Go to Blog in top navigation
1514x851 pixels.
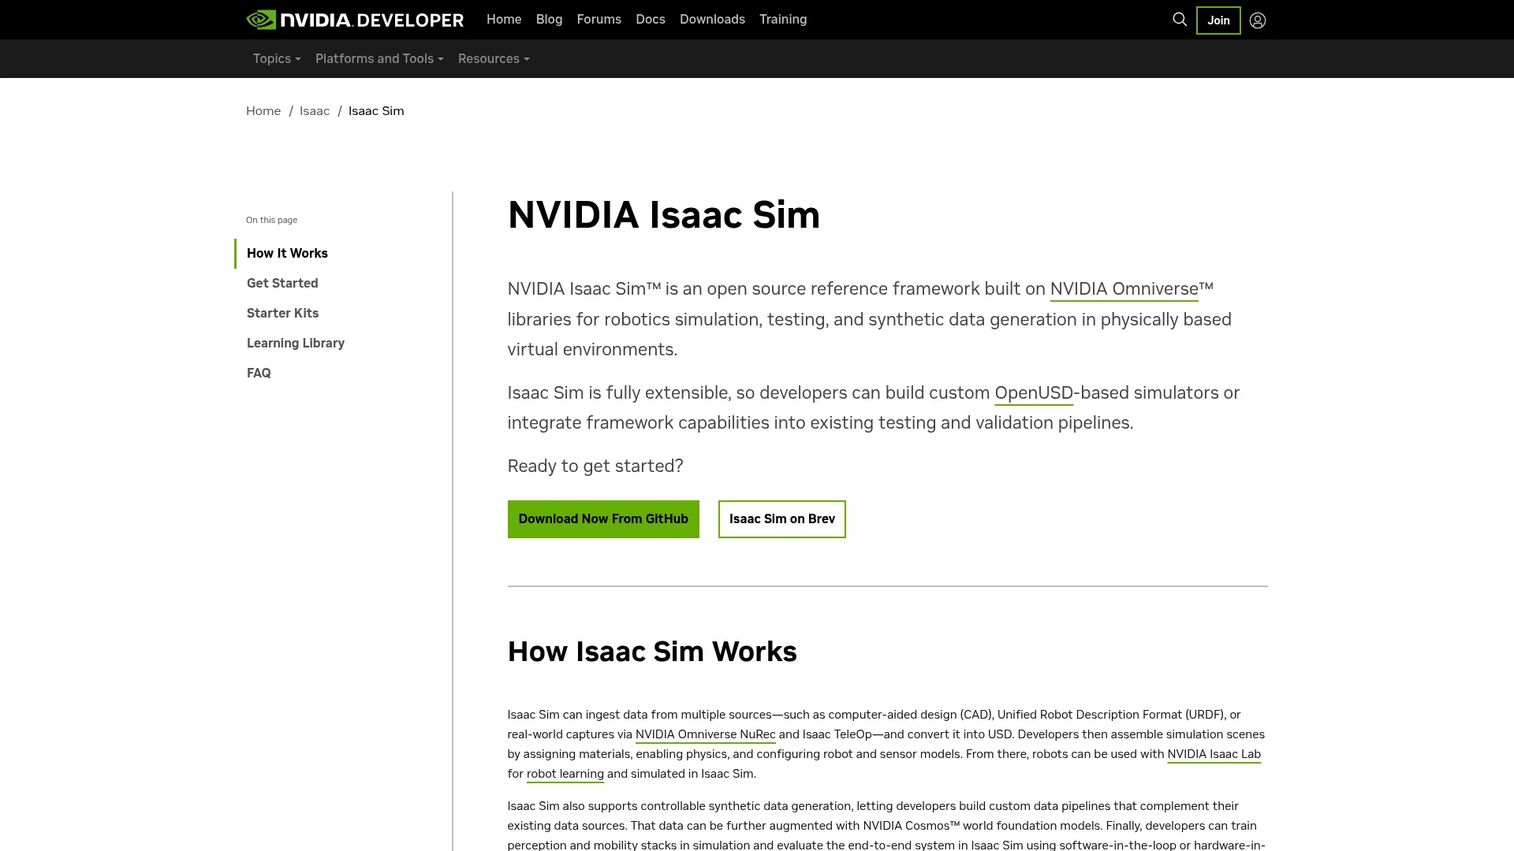[549, 19]
